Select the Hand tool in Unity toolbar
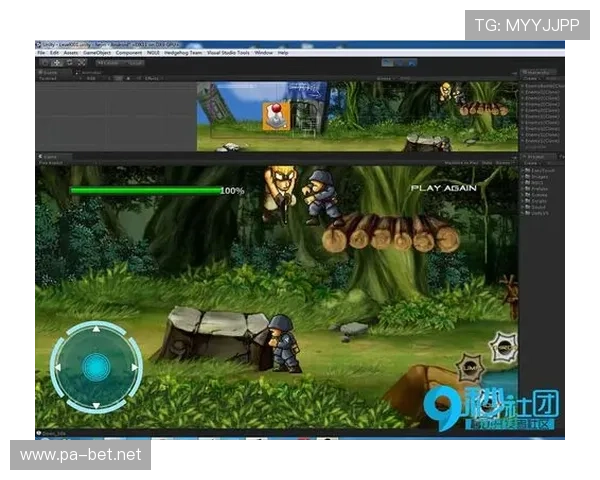Viewport: 600px width, 480px height. pyautogui.click(x=45, y=63)
